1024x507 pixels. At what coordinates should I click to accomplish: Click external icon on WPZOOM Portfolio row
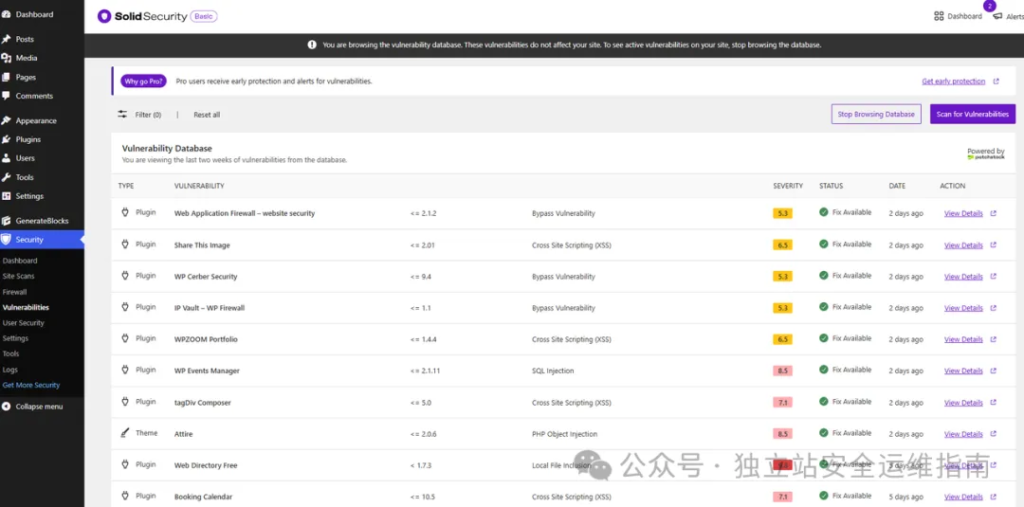pyautogui.click(x=993, y=339)
